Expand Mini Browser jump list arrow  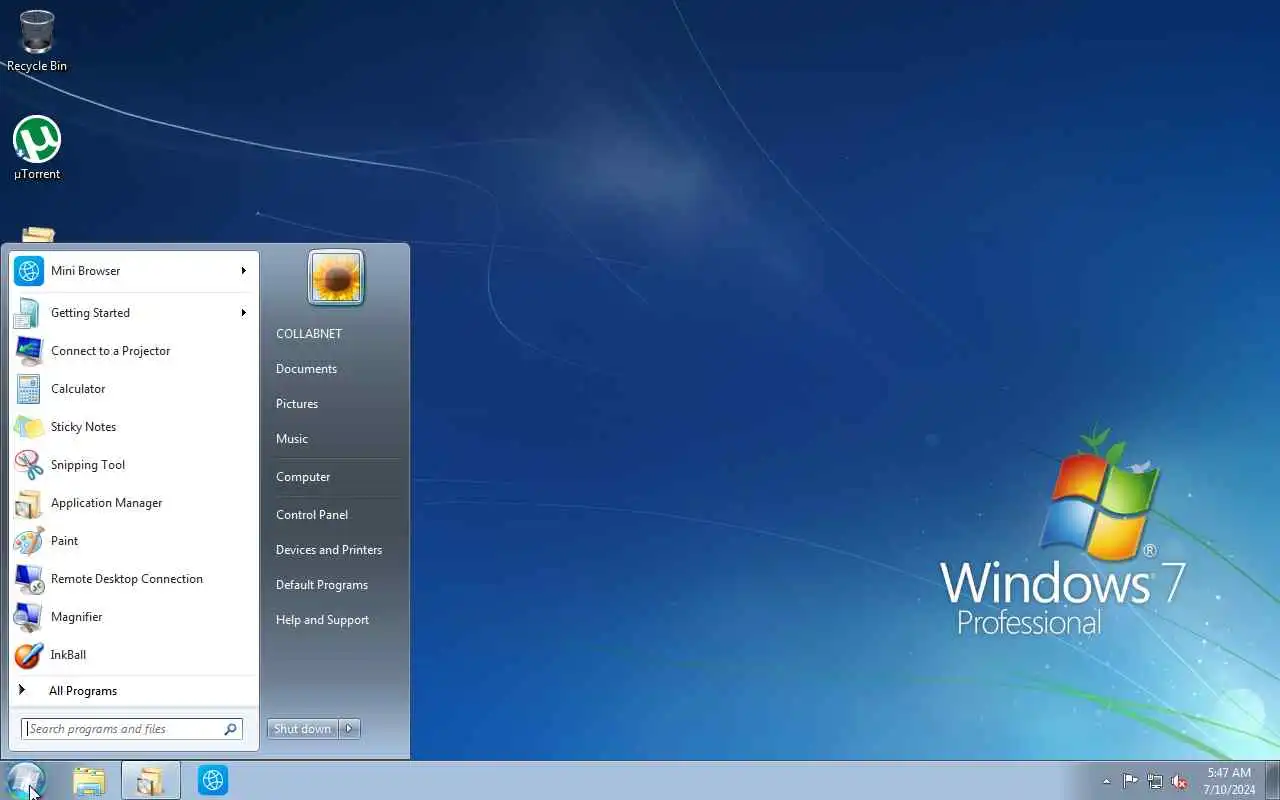(x=243, y=271)
